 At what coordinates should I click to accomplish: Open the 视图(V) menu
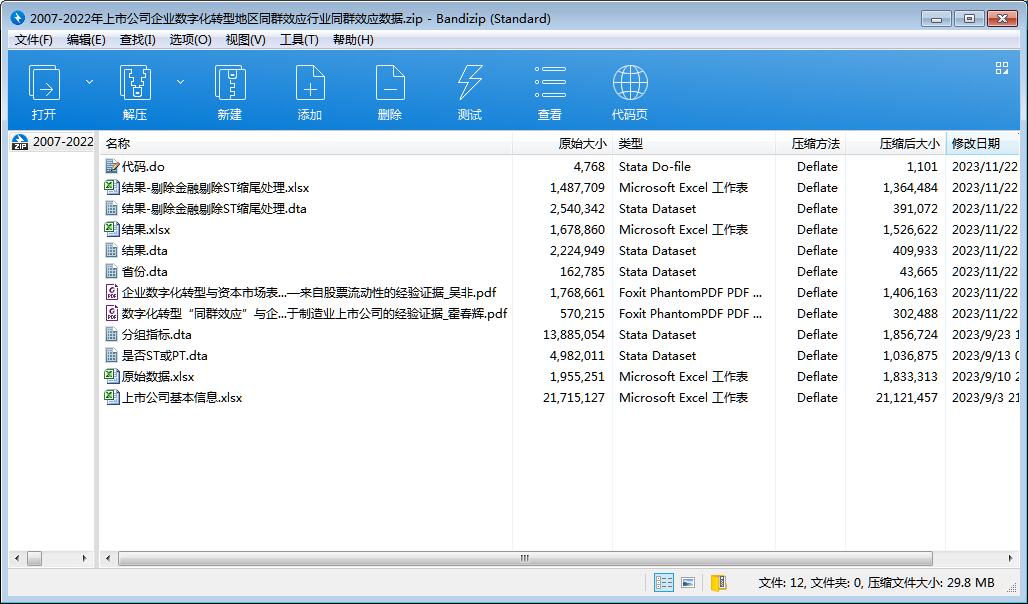[245, 40]
